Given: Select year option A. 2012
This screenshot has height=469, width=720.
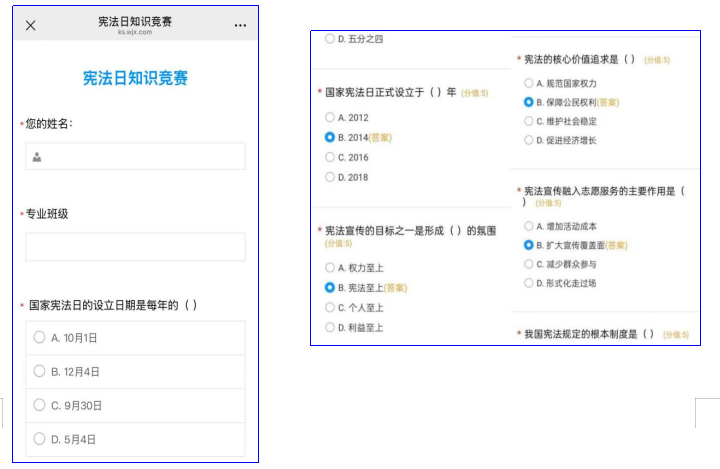Looking at the screenshot, I should coord(330,117).
